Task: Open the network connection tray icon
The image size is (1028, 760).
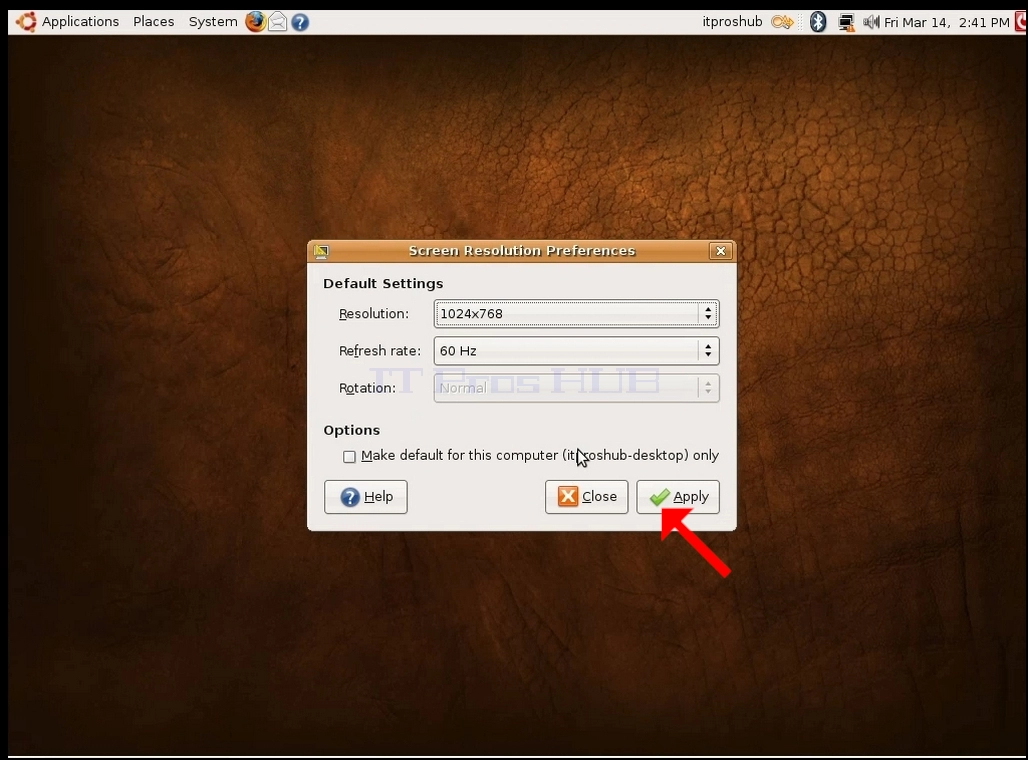Action: pyautogui.click(x=846, y=22)
